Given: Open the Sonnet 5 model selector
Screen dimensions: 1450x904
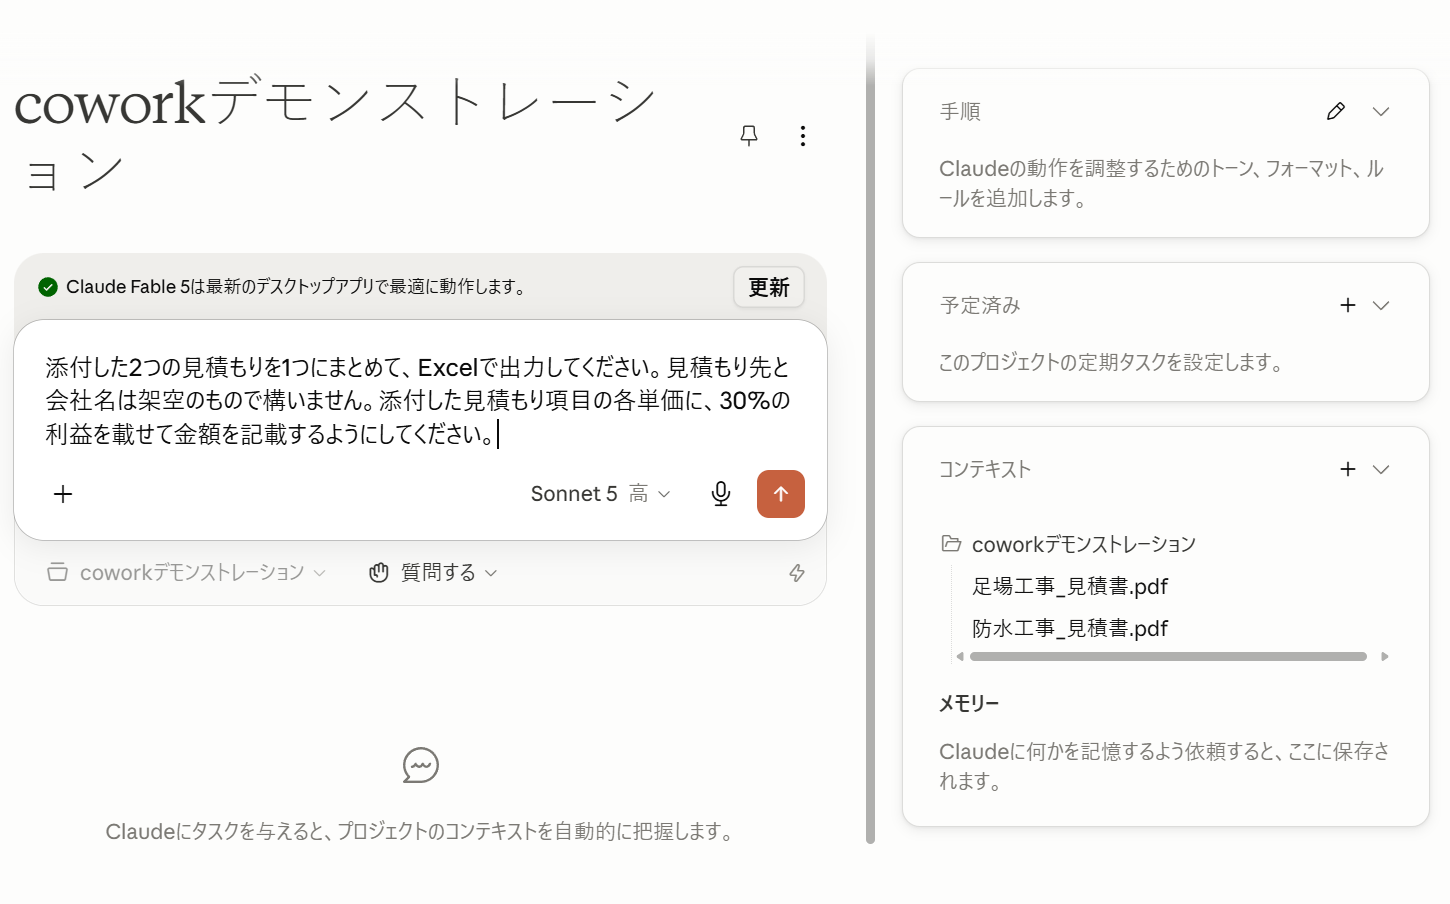Looking at the screenshot, I should (x=600, y=494).
